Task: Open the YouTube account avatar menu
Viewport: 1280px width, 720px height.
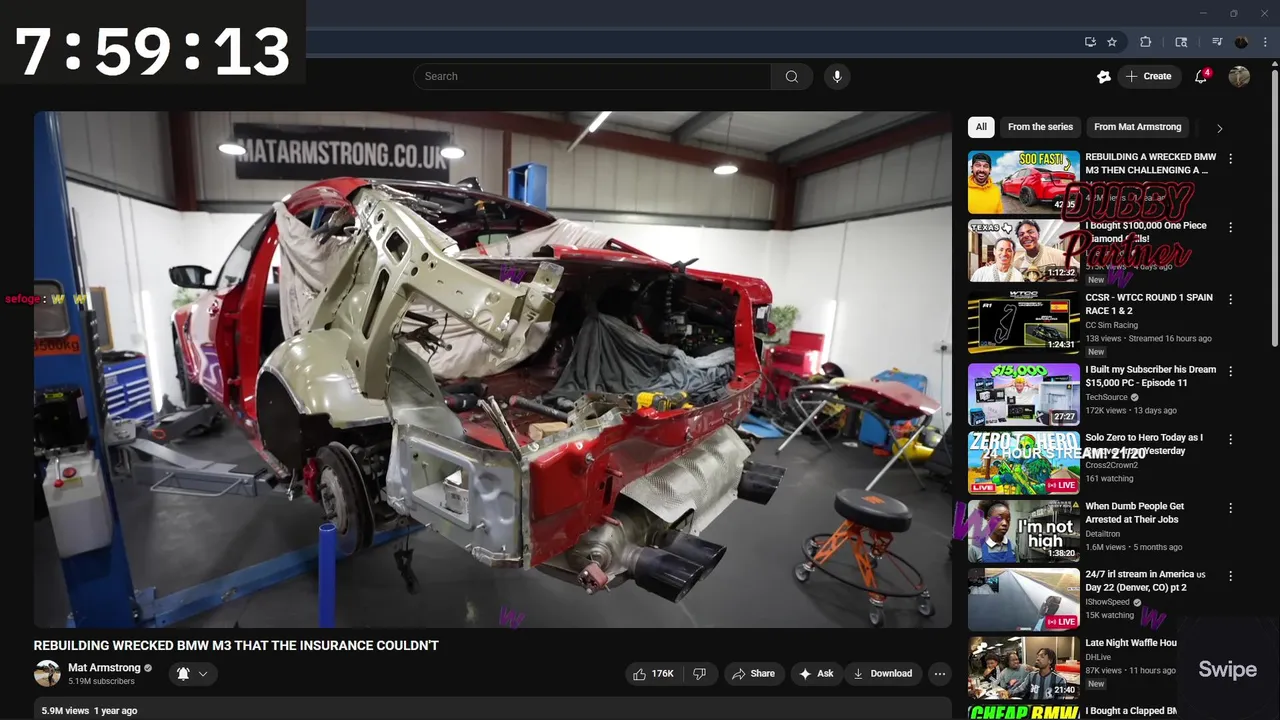Action: pos(1239,76)
